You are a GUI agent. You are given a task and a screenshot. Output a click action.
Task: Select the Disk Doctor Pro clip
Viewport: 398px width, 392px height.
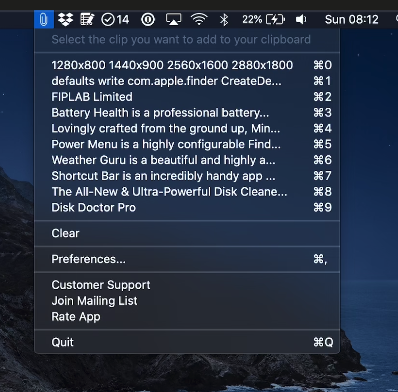point(187,207)
